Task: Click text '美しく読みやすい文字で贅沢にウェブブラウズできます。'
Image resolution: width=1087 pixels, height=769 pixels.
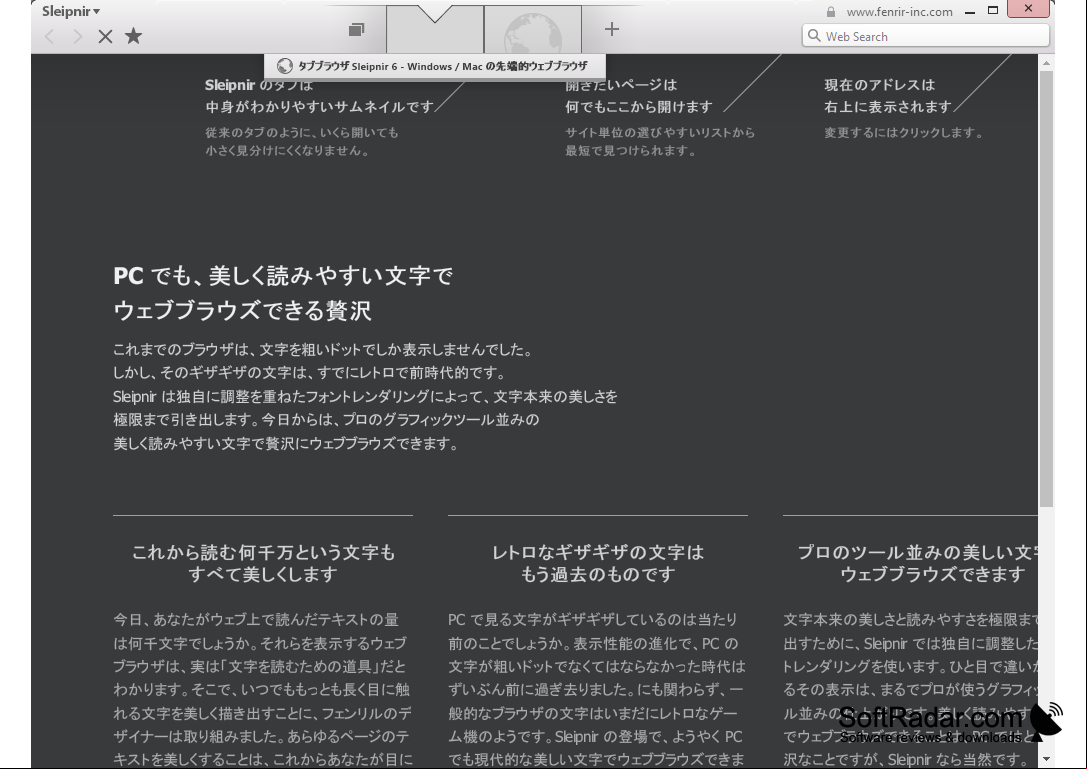Action: pos(286,444)
